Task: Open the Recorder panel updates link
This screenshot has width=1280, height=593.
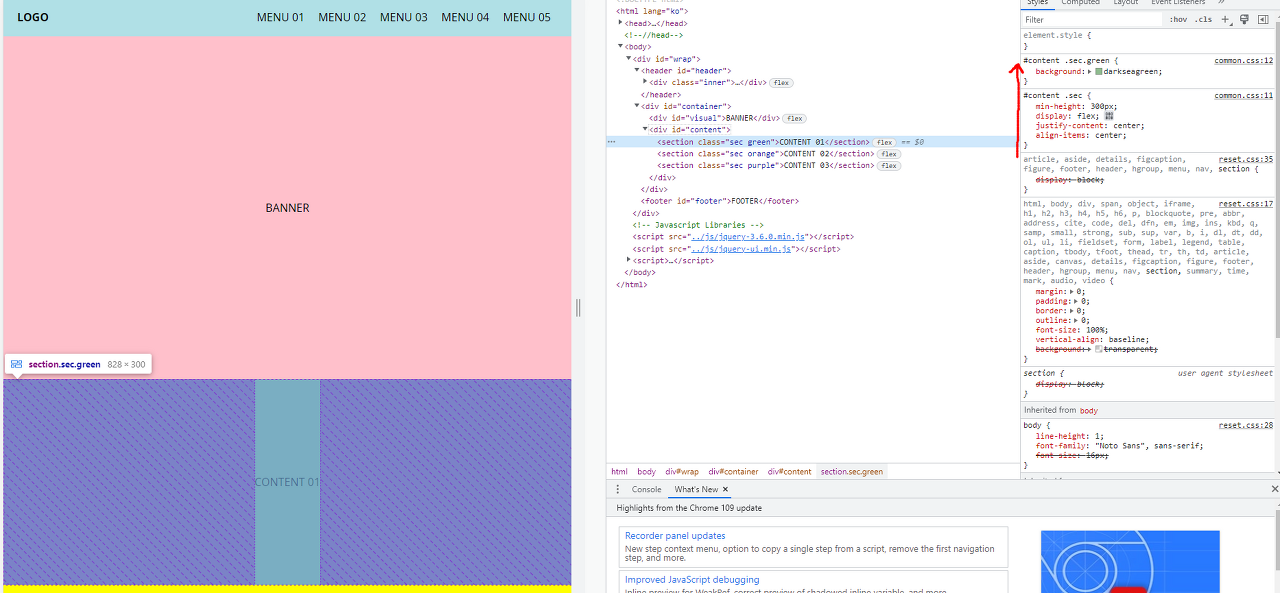Action: click(x=675, y=536)
